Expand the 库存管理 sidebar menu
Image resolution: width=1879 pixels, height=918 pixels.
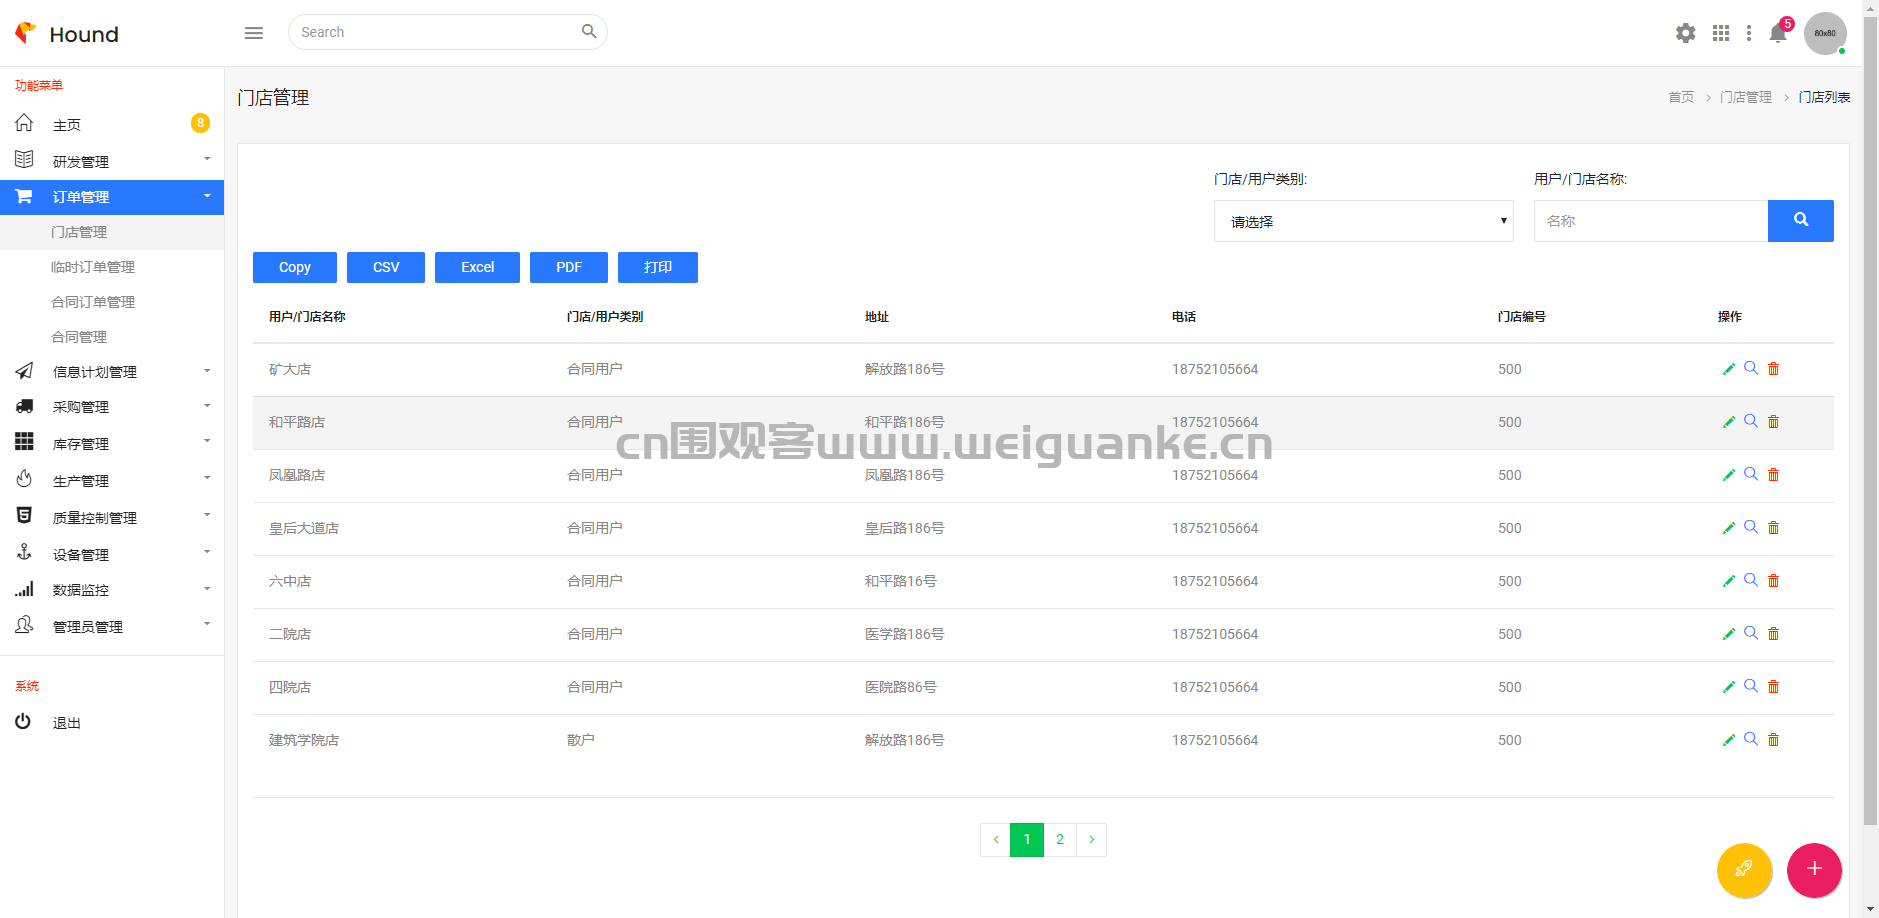coord(112,444)
